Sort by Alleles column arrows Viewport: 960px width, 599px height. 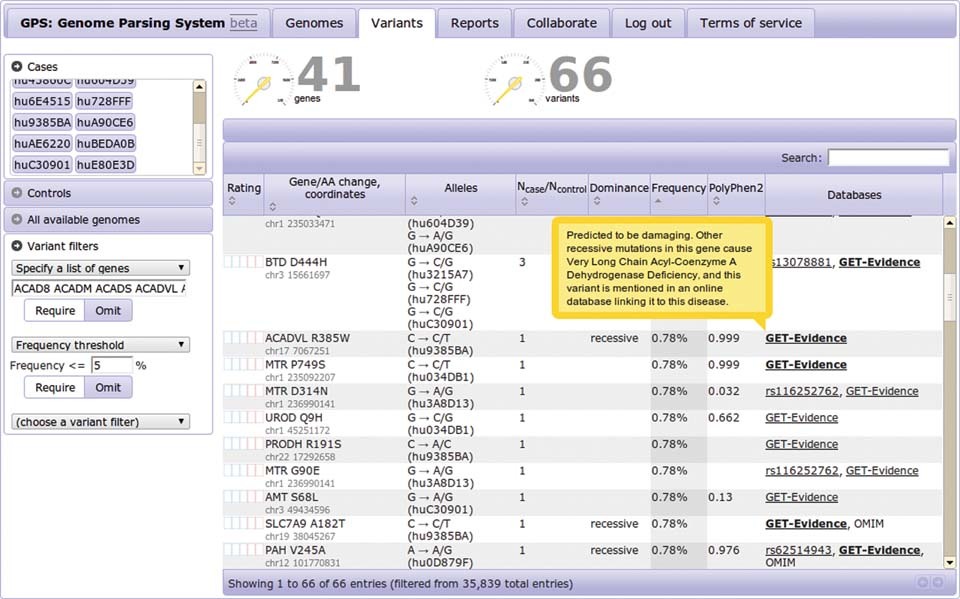pos(414,201)
